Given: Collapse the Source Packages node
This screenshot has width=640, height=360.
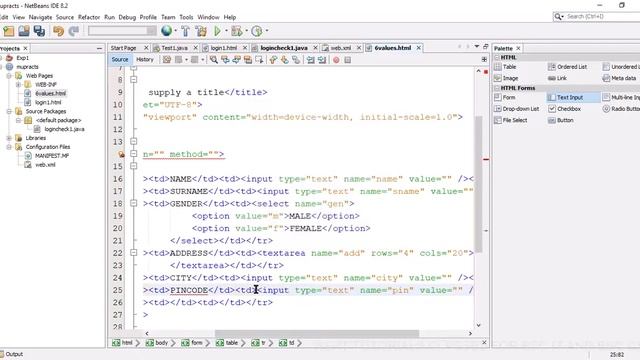Looking at the screenshot, I should pyautogui.click(x=9, y=111).
